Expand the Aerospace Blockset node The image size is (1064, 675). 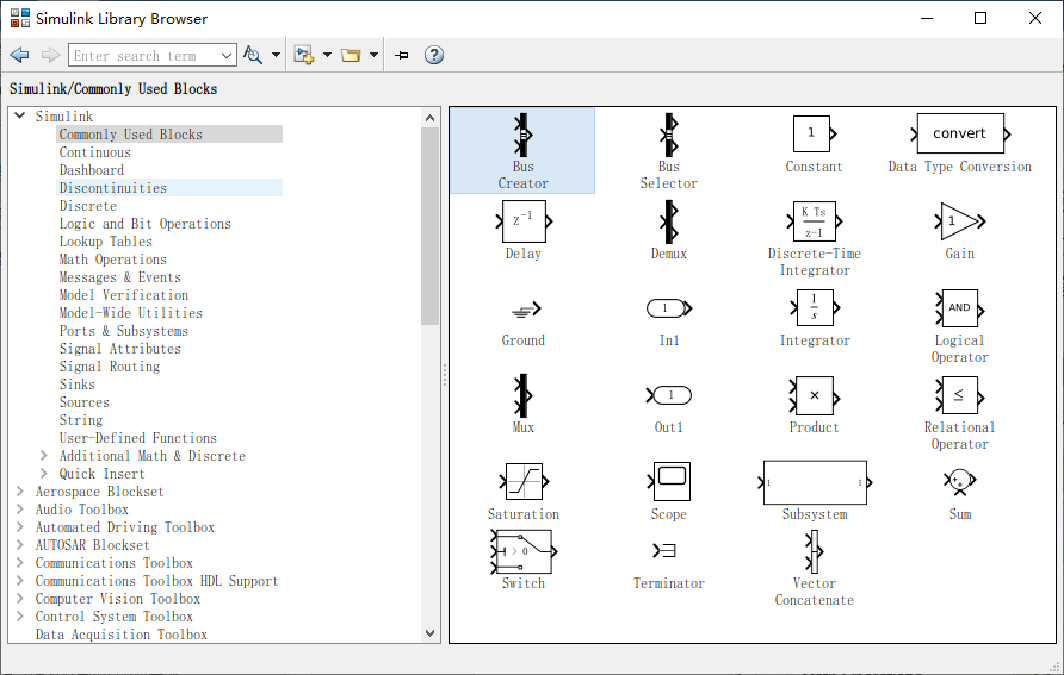click(21, 491)
